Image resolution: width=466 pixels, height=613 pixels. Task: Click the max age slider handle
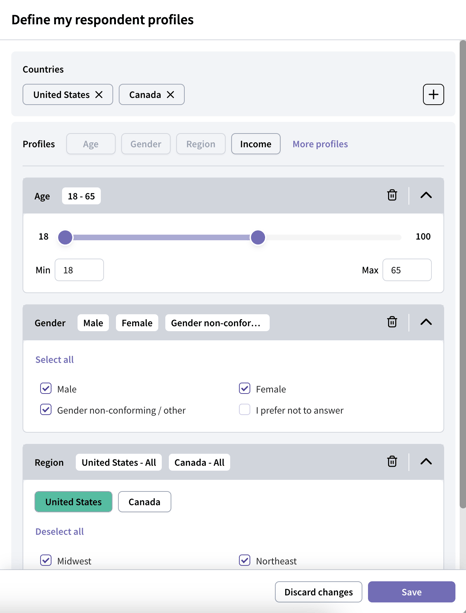pyautogui.click(x=258, y=237)
